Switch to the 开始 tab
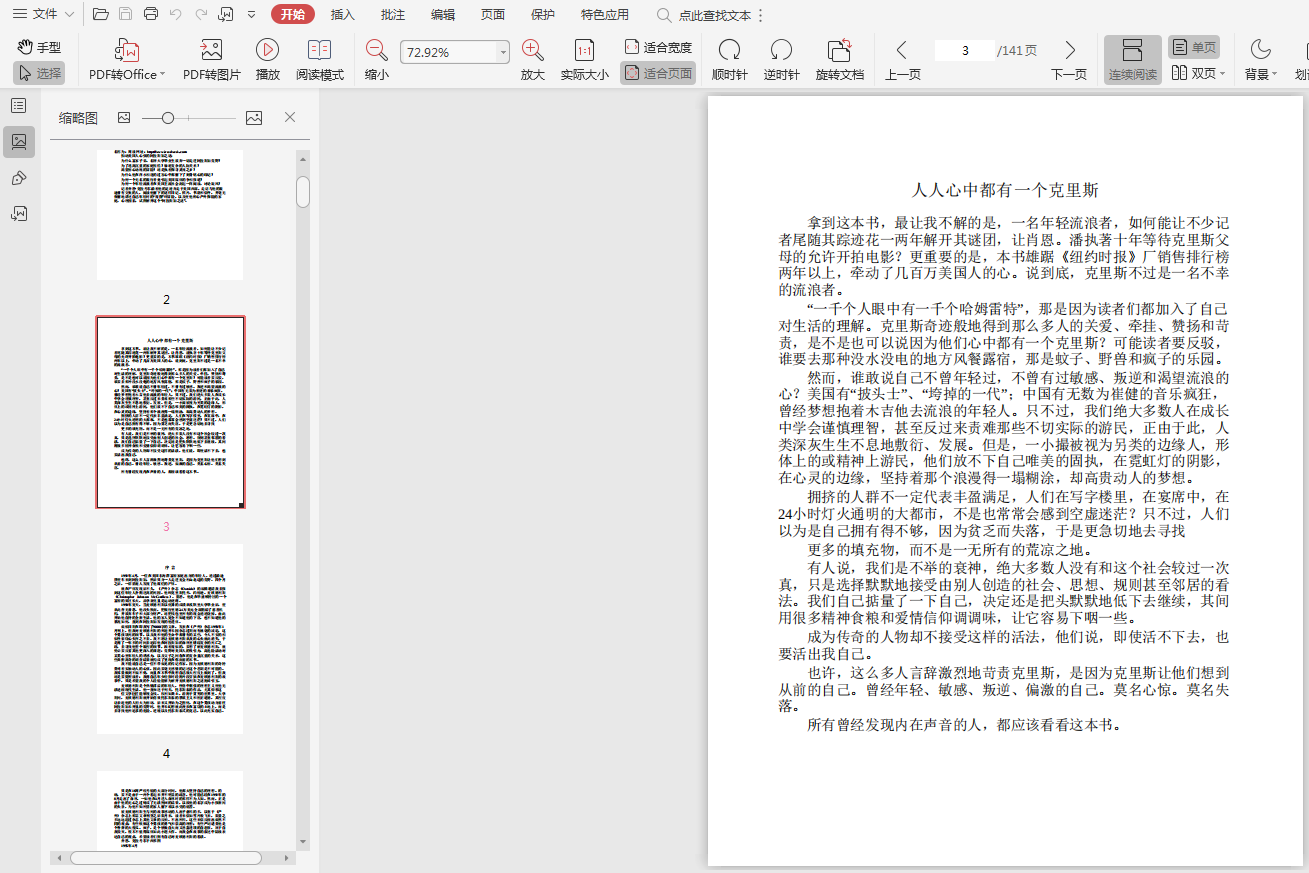The height and width of the screenshot is (873, 1309). [x=293, y=14]
